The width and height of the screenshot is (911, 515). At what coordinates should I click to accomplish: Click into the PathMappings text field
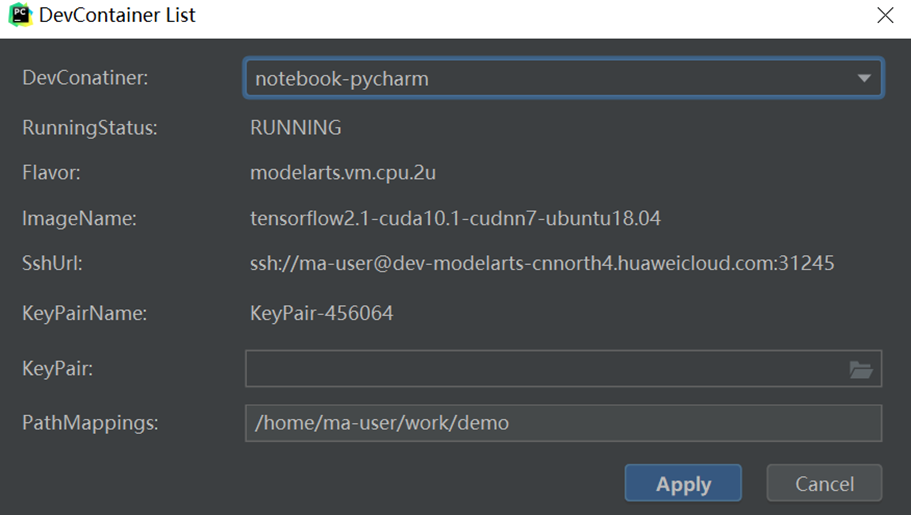click(562, 423)
